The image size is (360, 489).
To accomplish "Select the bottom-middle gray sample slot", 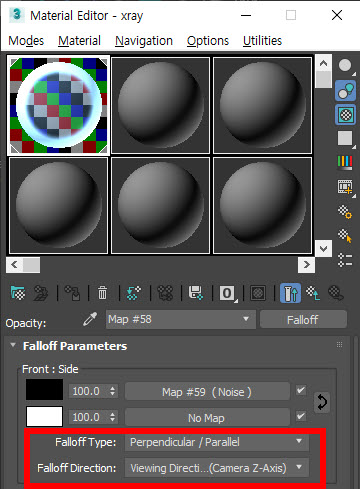I will [160, 205].
